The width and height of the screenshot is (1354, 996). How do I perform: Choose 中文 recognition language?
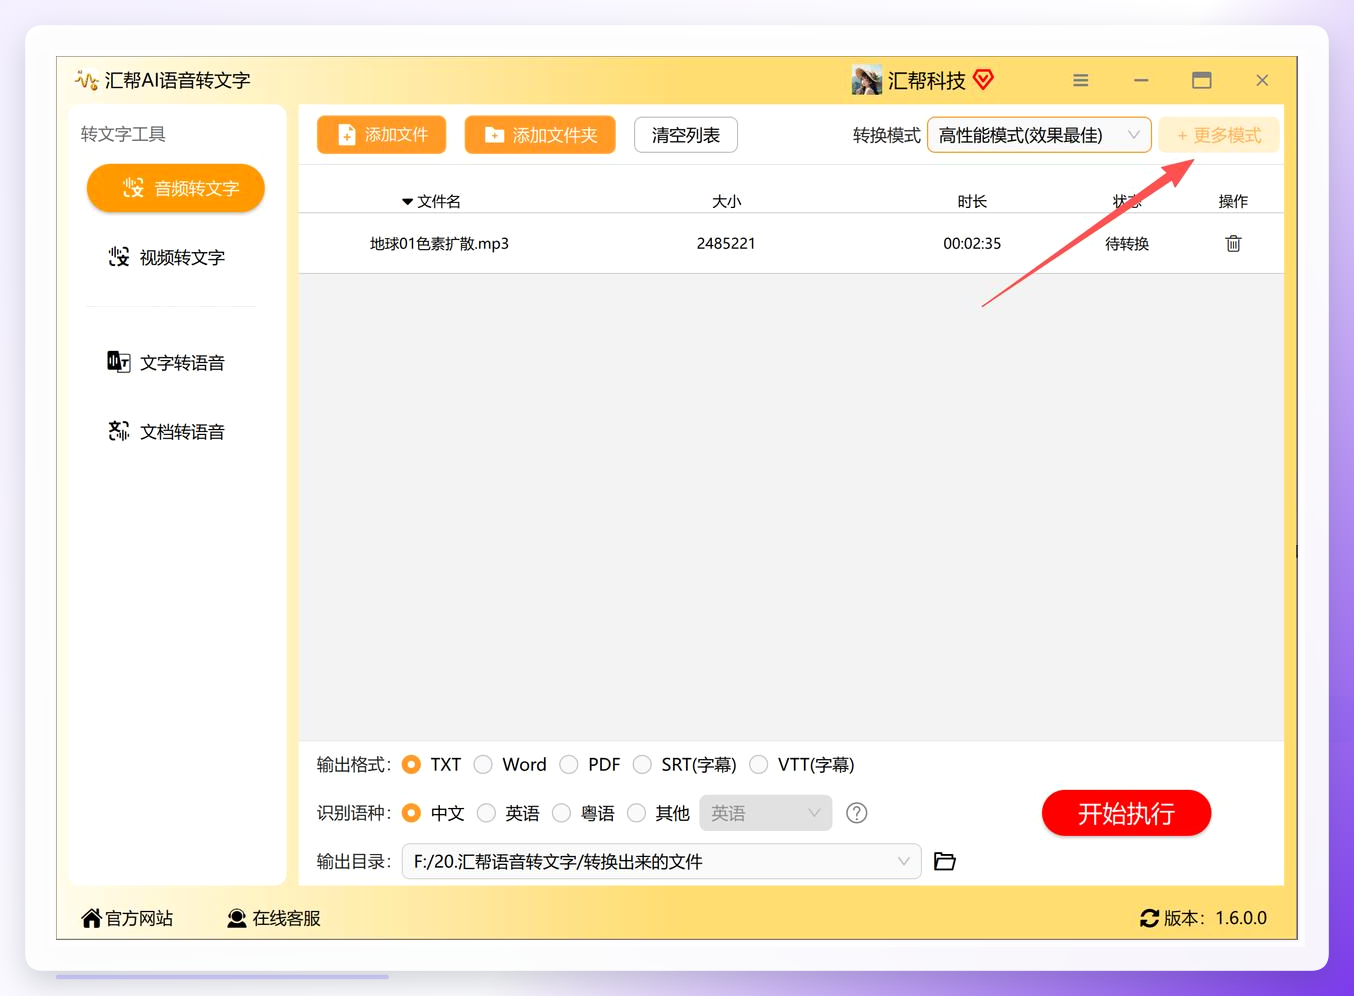coord(411,813)
